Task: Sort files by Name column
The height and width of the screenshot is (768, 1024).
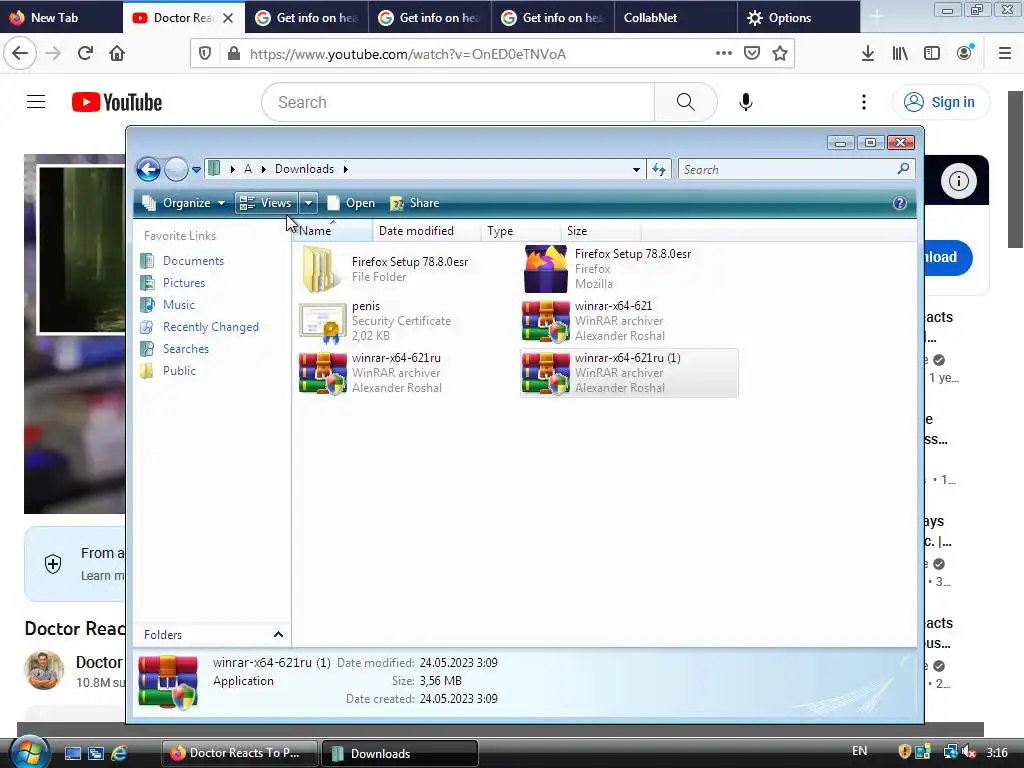Action: coord(333,231)
